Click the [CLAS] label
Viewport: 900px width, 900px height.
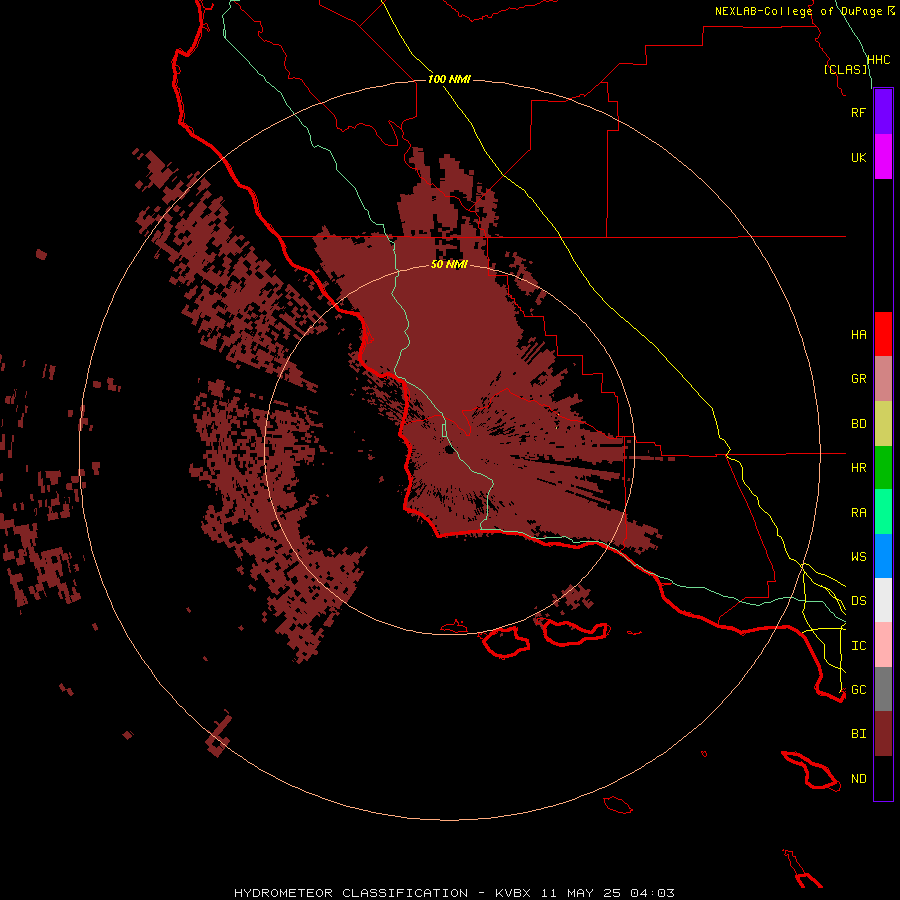(x=845, y=70)
